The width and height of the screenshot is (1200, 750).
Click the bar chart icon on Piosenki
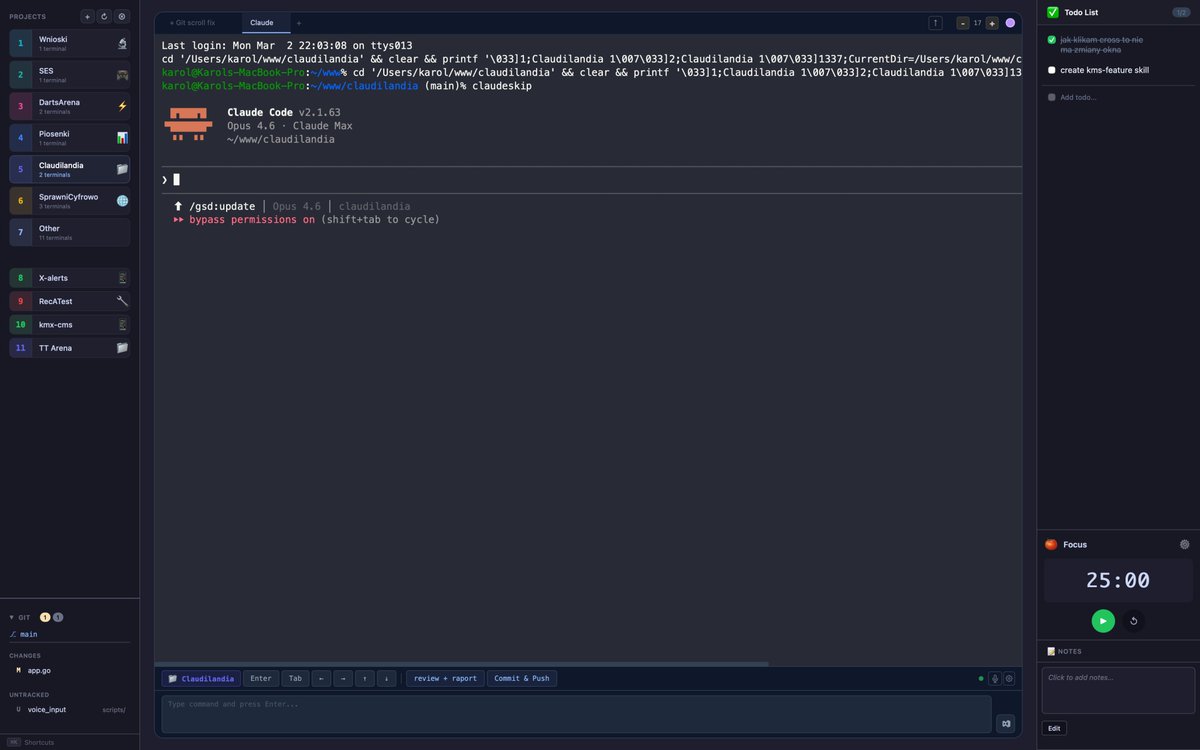point(122,138)
